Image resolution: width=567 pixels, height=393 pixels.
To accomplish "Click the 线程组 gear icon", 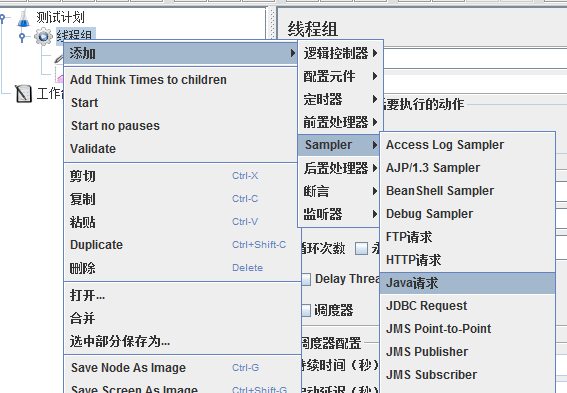I will 43,37.
